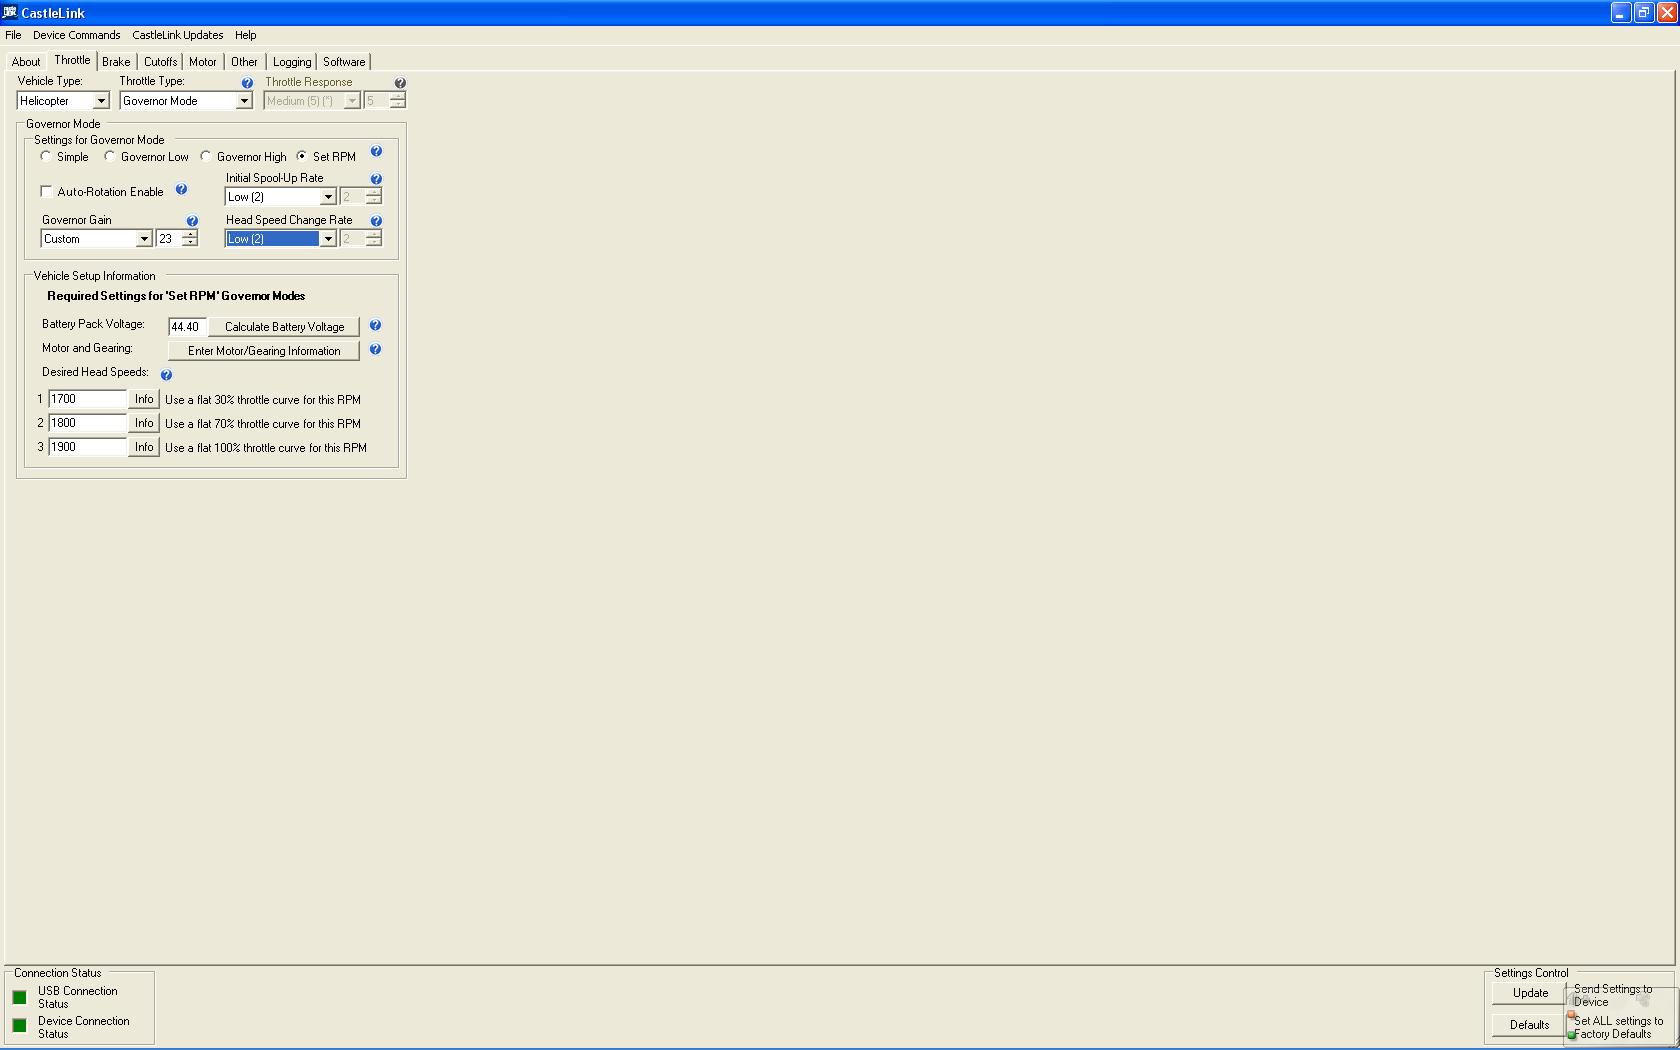Click head speed 2 field showing 1800

[x=88, y=423]
